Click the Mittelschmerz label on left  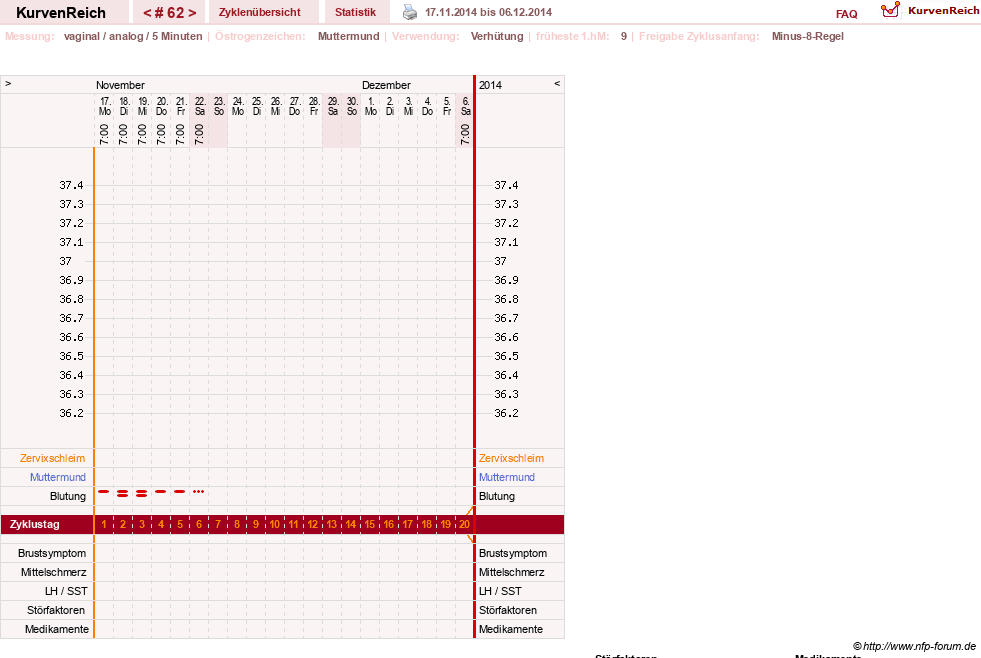click(53, 572)
